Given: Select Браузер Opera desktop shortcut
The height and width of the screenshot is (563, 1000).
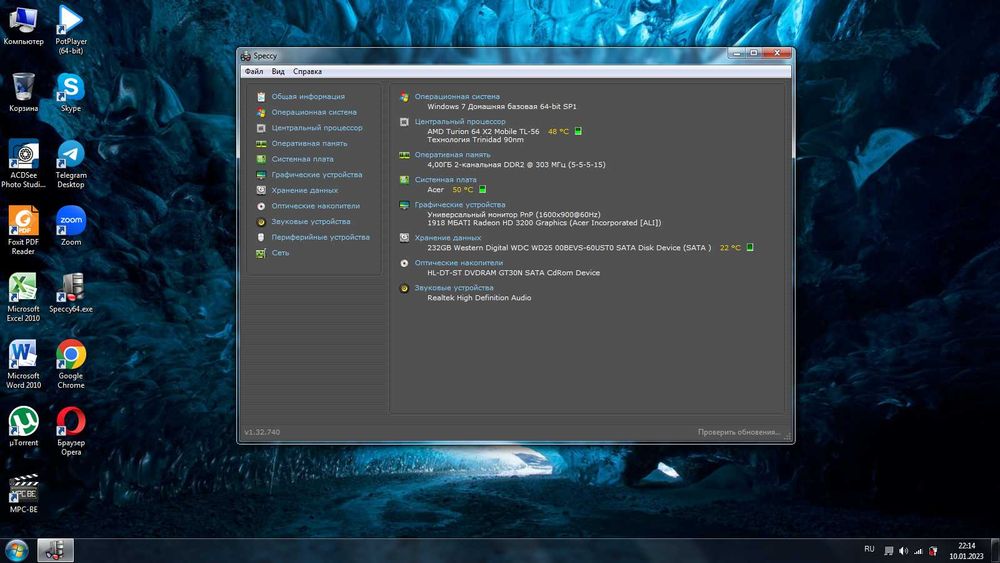Looking at the screenshot, I should [71, 431].
